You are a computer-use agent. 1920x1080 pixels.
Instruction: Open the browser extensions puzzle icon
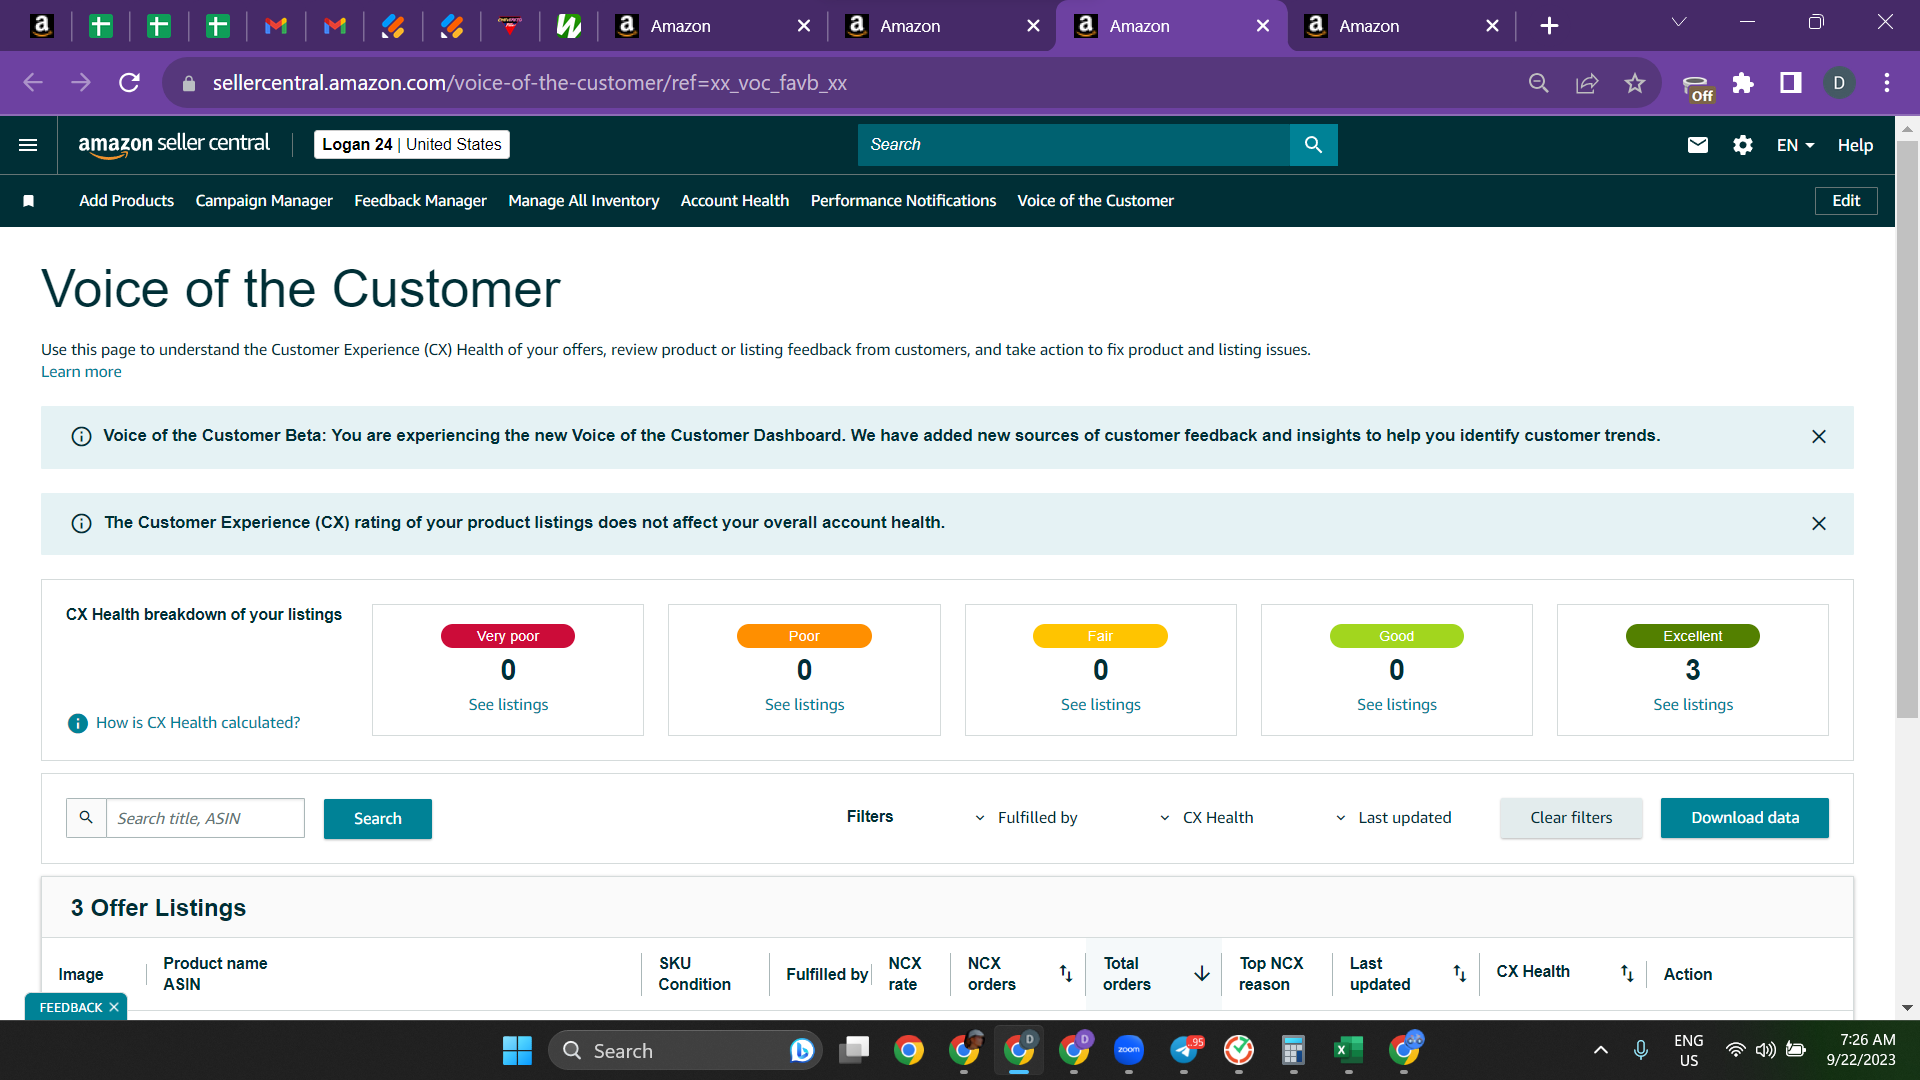(1743, 83)
